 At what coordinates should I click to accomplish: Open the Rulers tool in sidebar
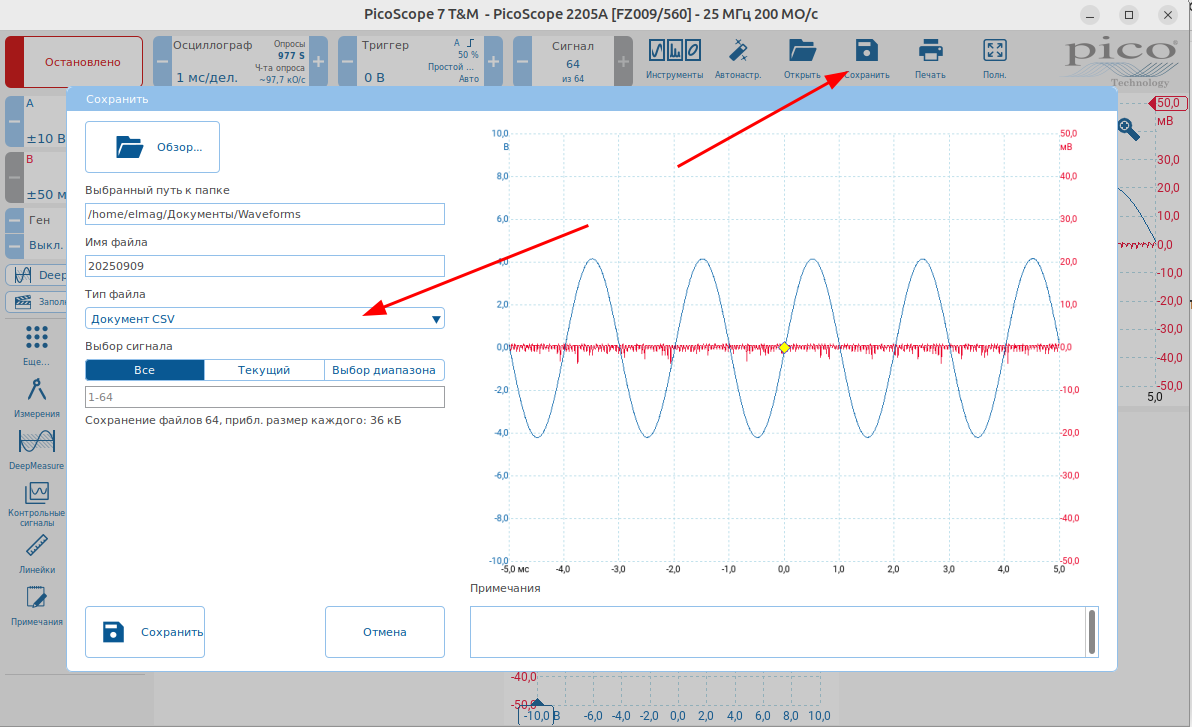37,546
